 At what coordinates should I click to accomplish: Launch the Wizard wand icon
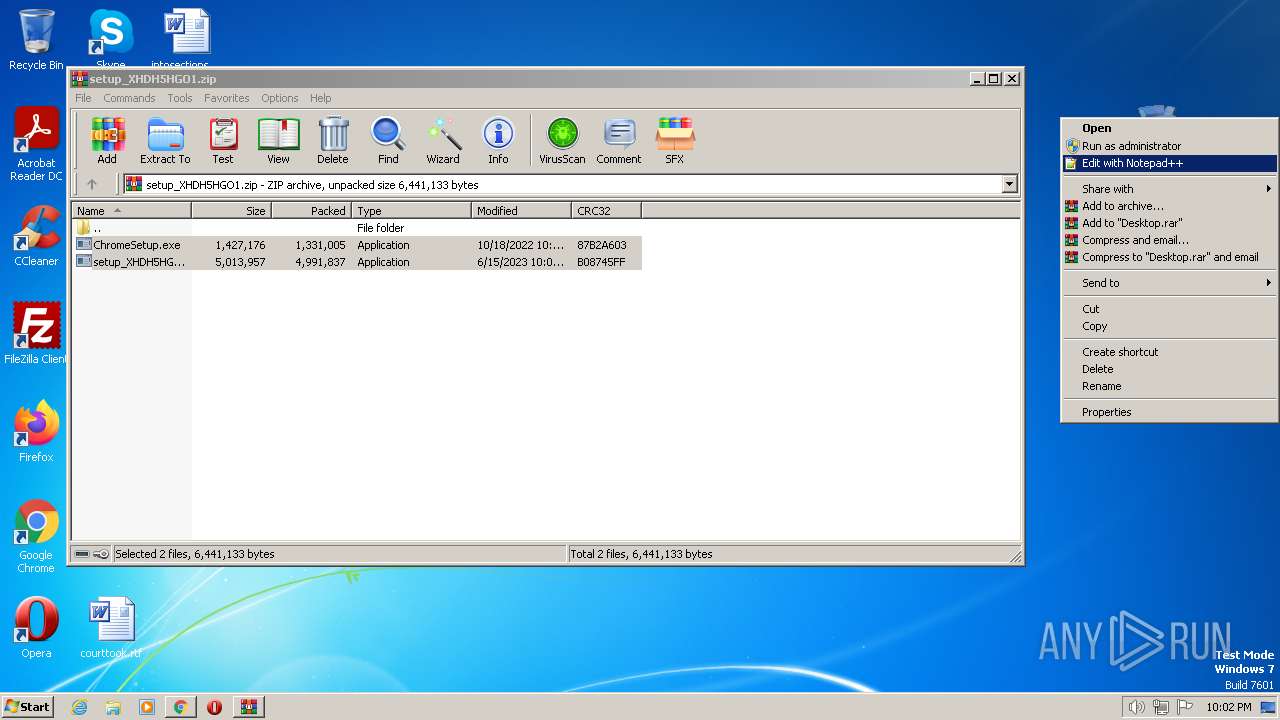pyautogui.click(x=443, y=140)
